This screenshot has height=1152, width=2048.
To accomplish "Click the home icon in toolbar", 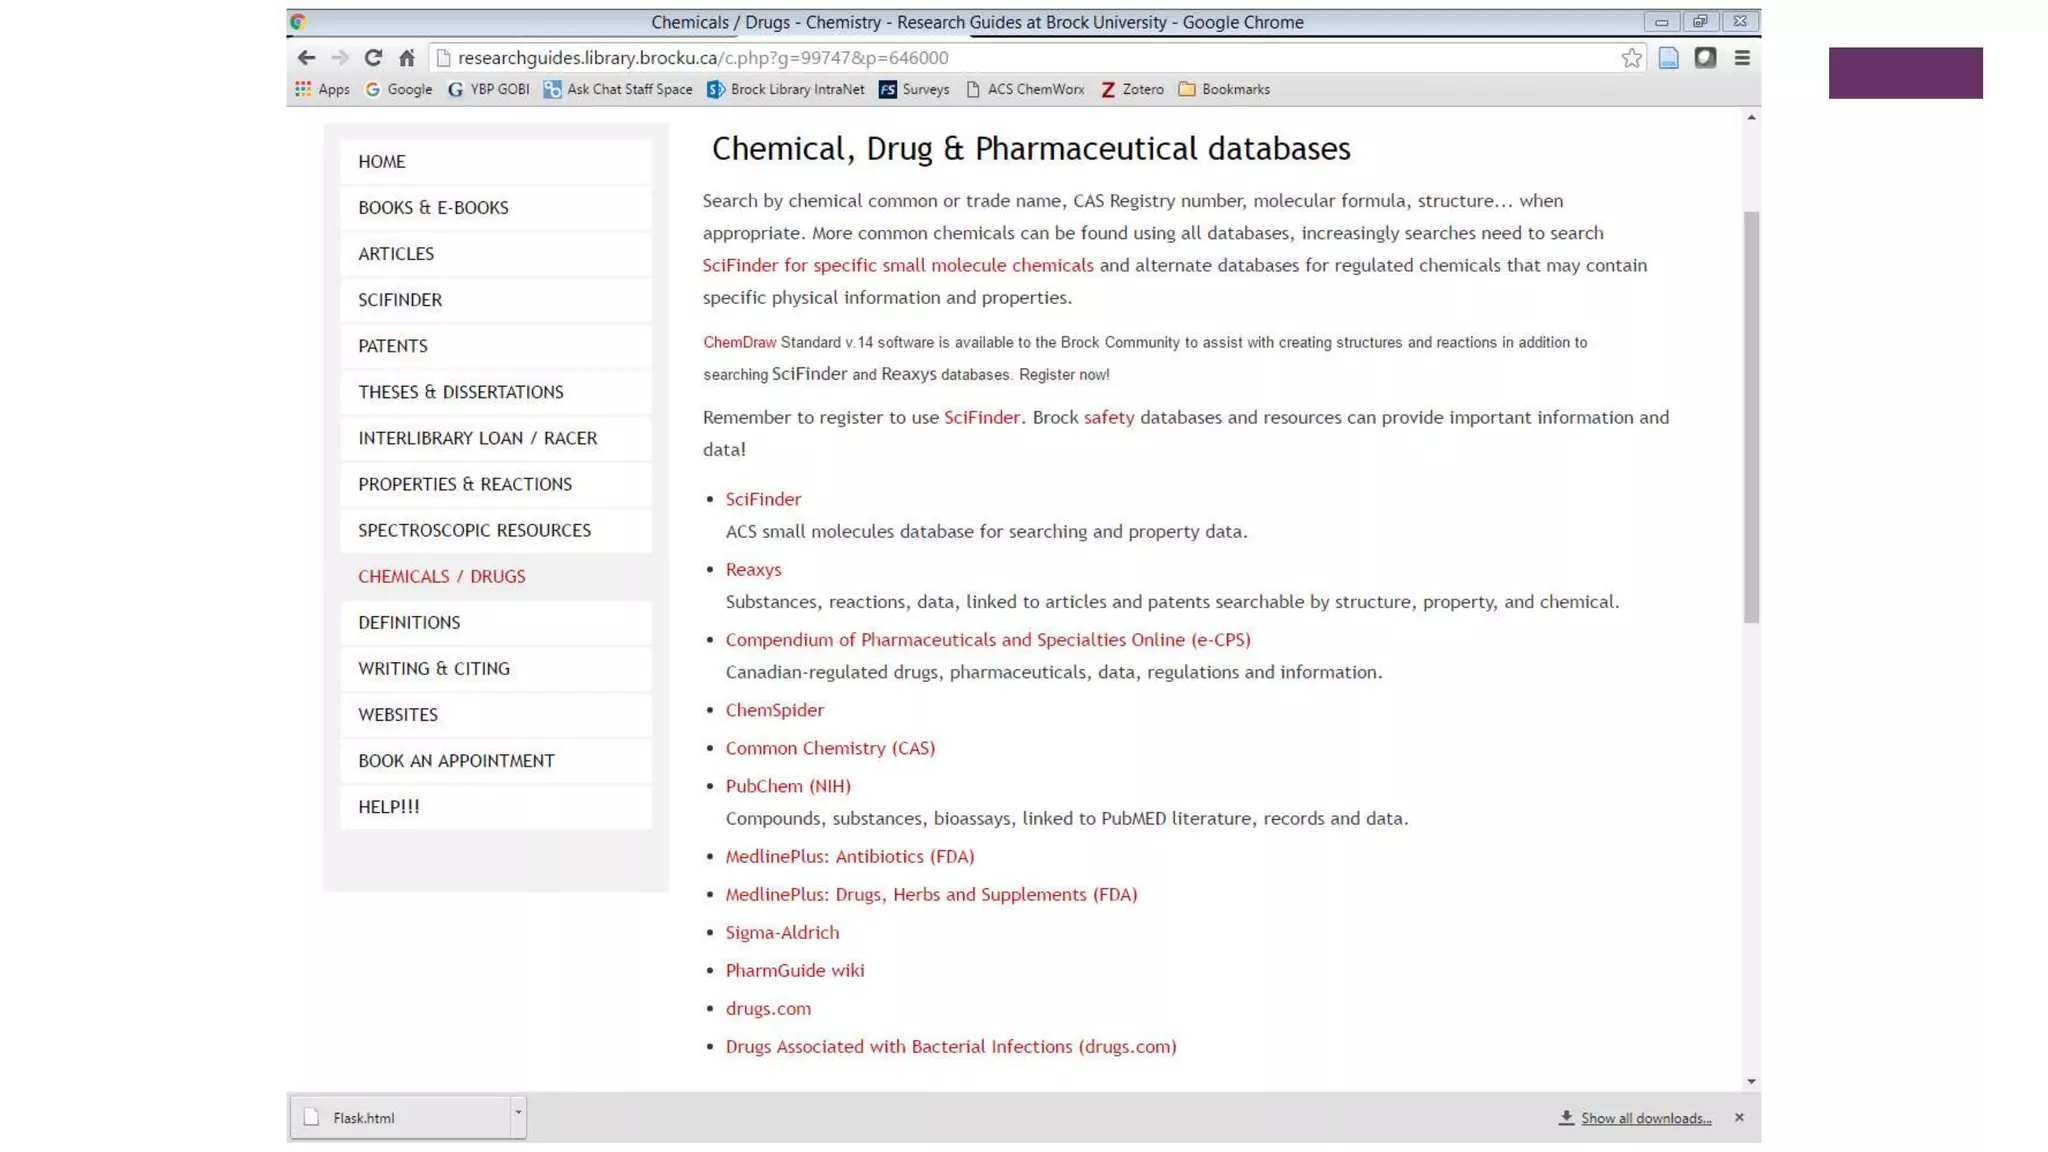I will 406,58.
